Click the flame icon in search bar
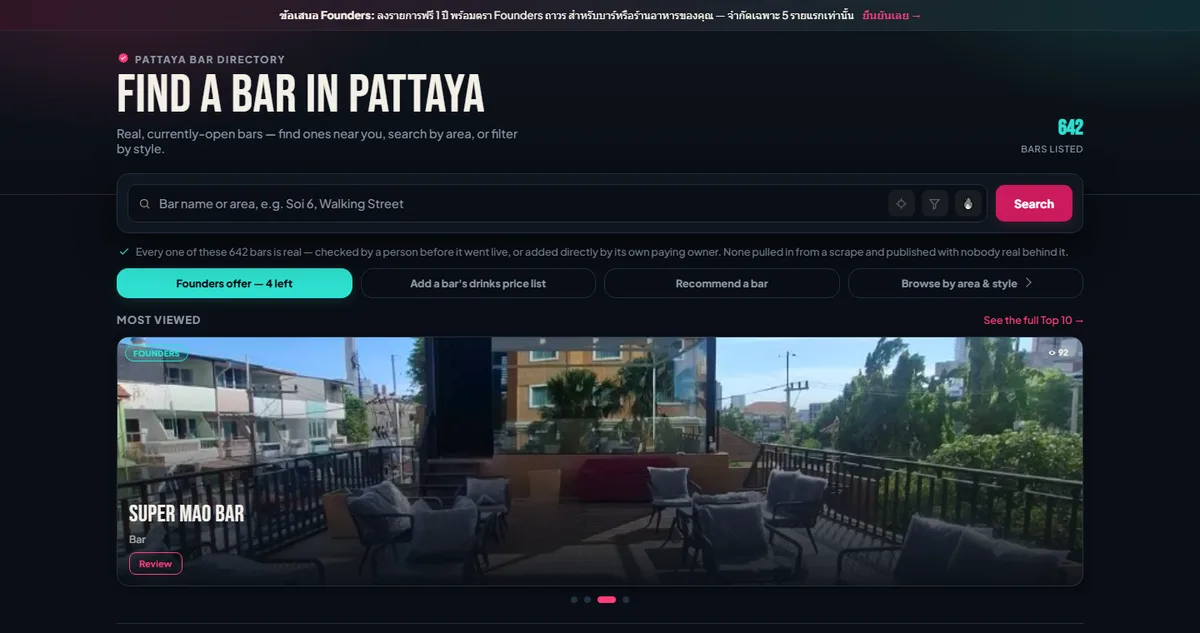 (x=968, y=203)
